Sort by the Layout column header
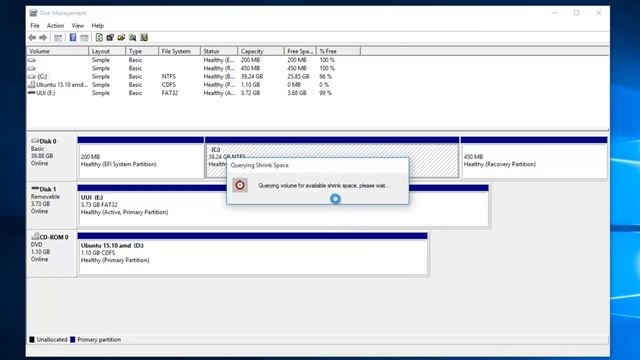 [x=107, y=51]
